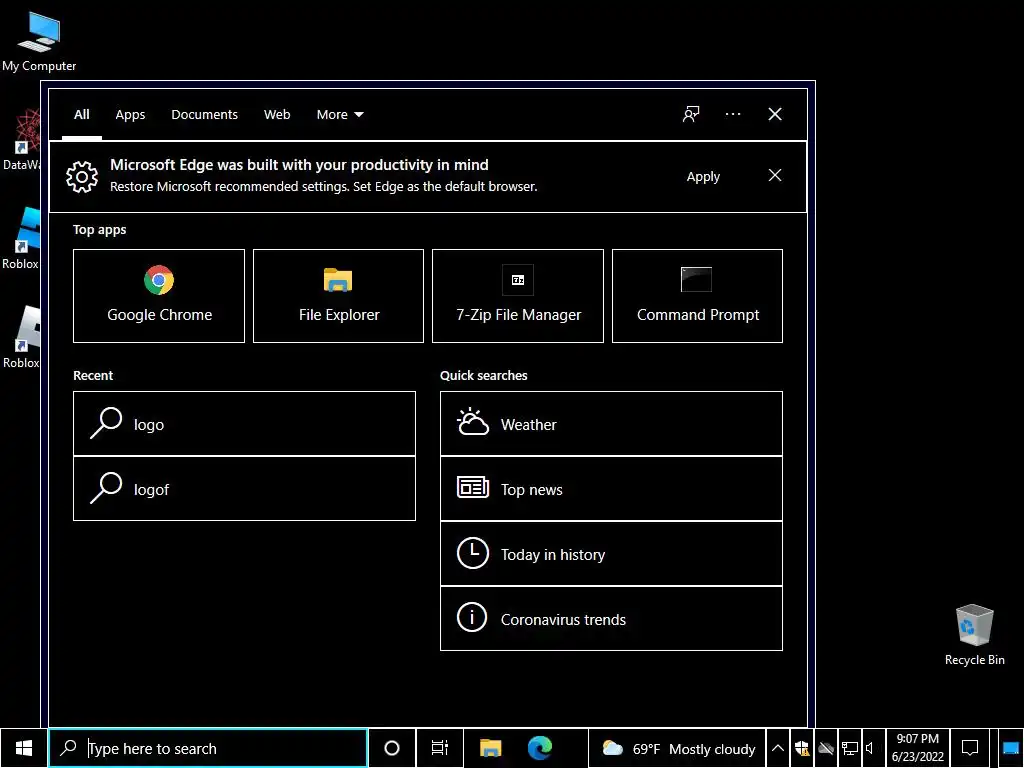Open network status tray icon

850,748
